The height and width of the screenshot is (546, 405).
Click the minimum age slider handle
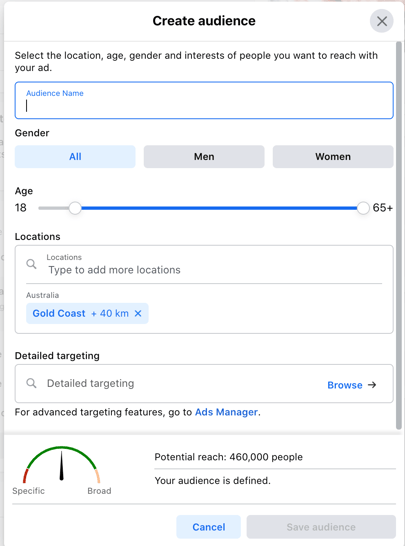click(x=75, y=208)
